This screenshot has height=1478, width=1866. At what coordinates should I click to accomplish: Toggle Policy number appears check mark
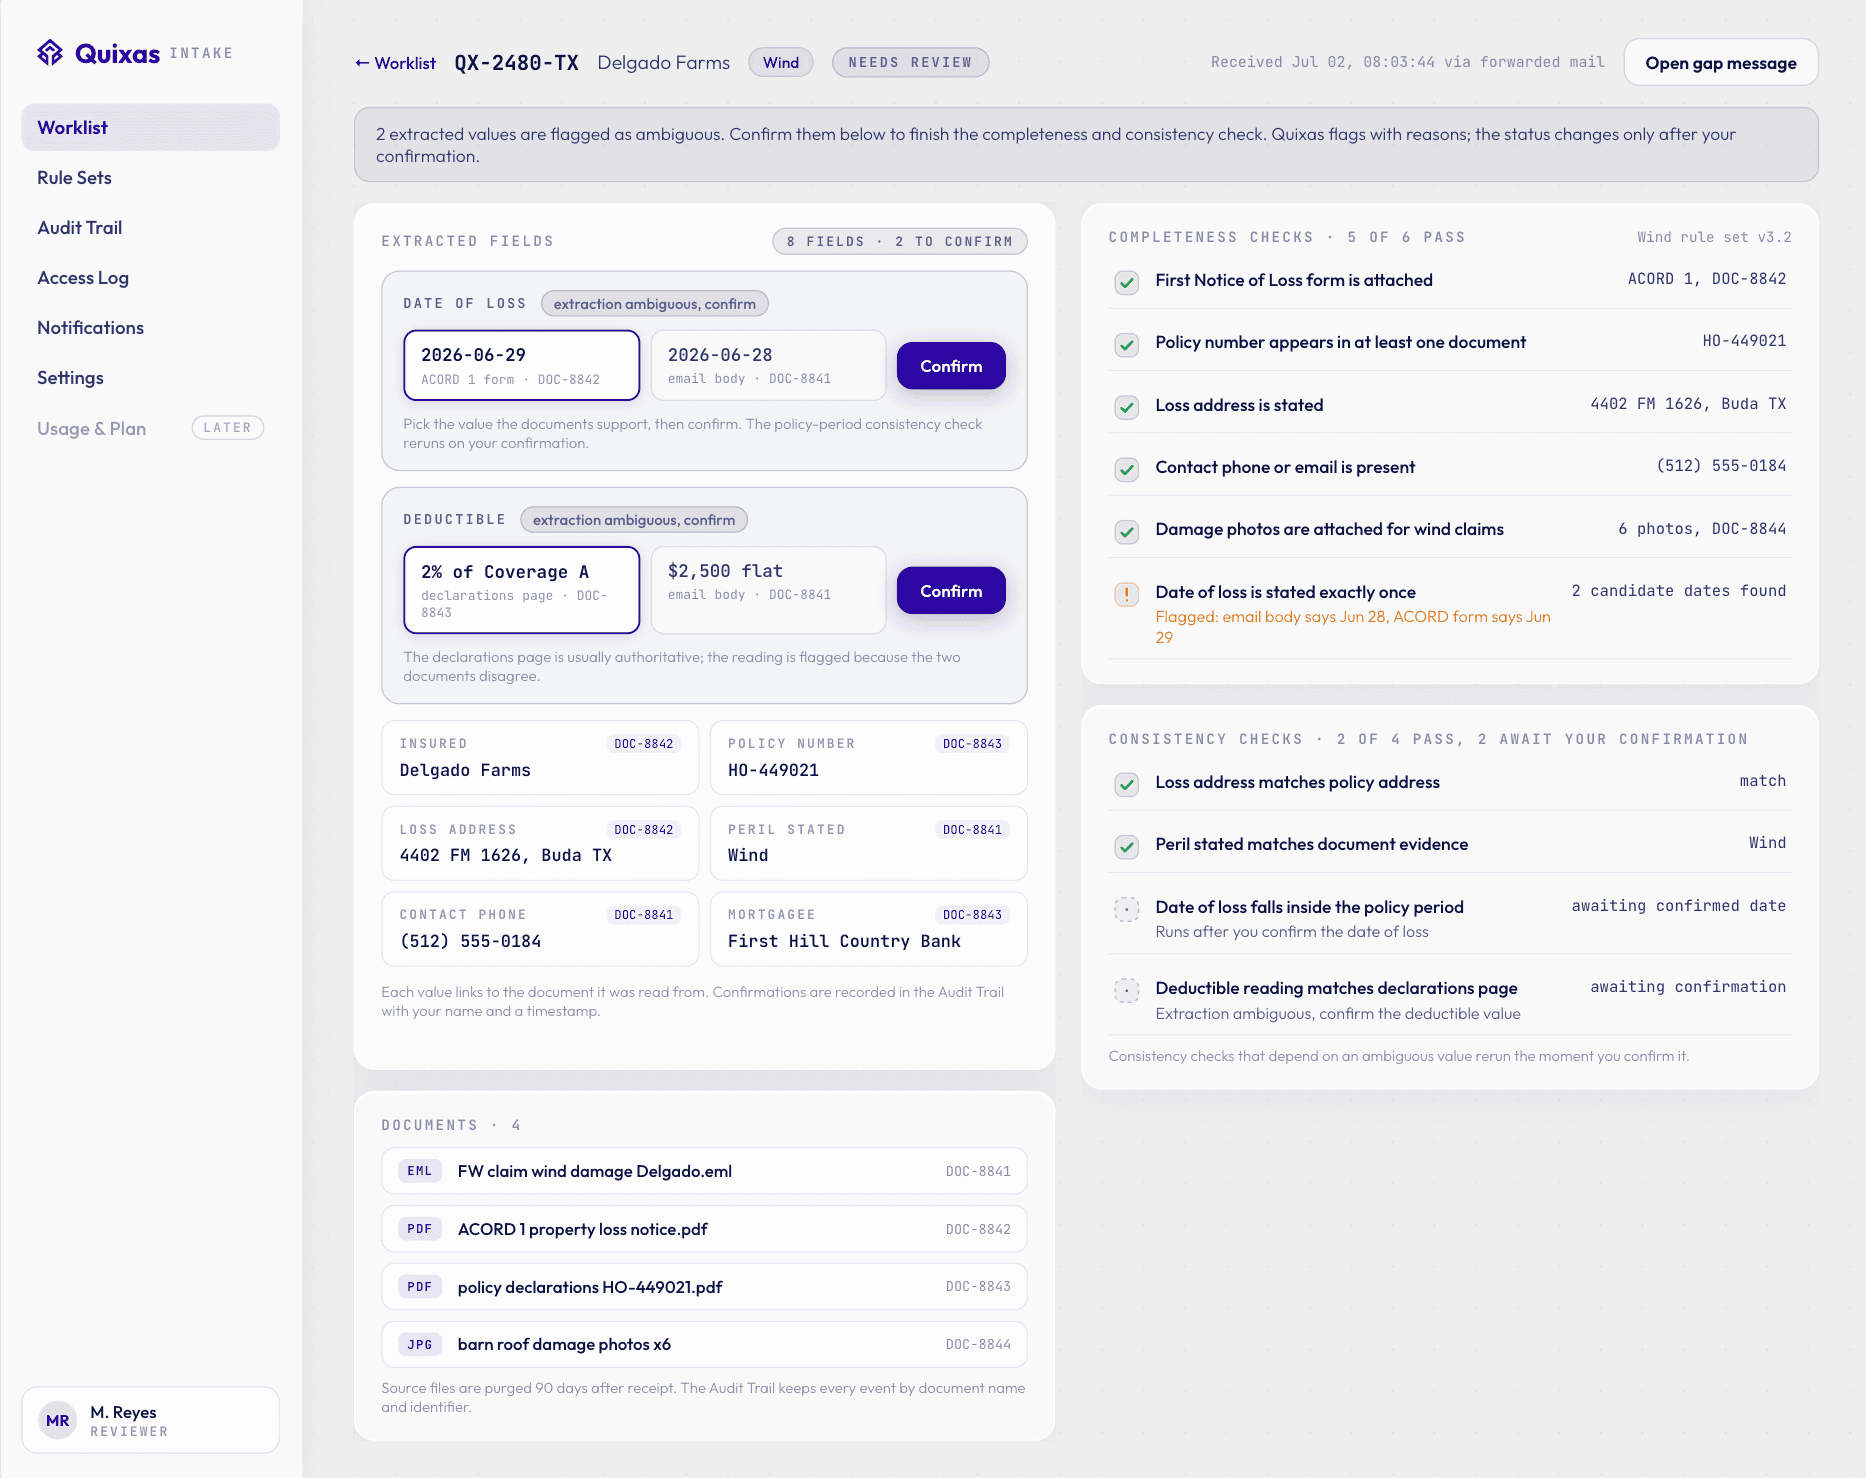pyautogui.click(x=1127, y=345)
